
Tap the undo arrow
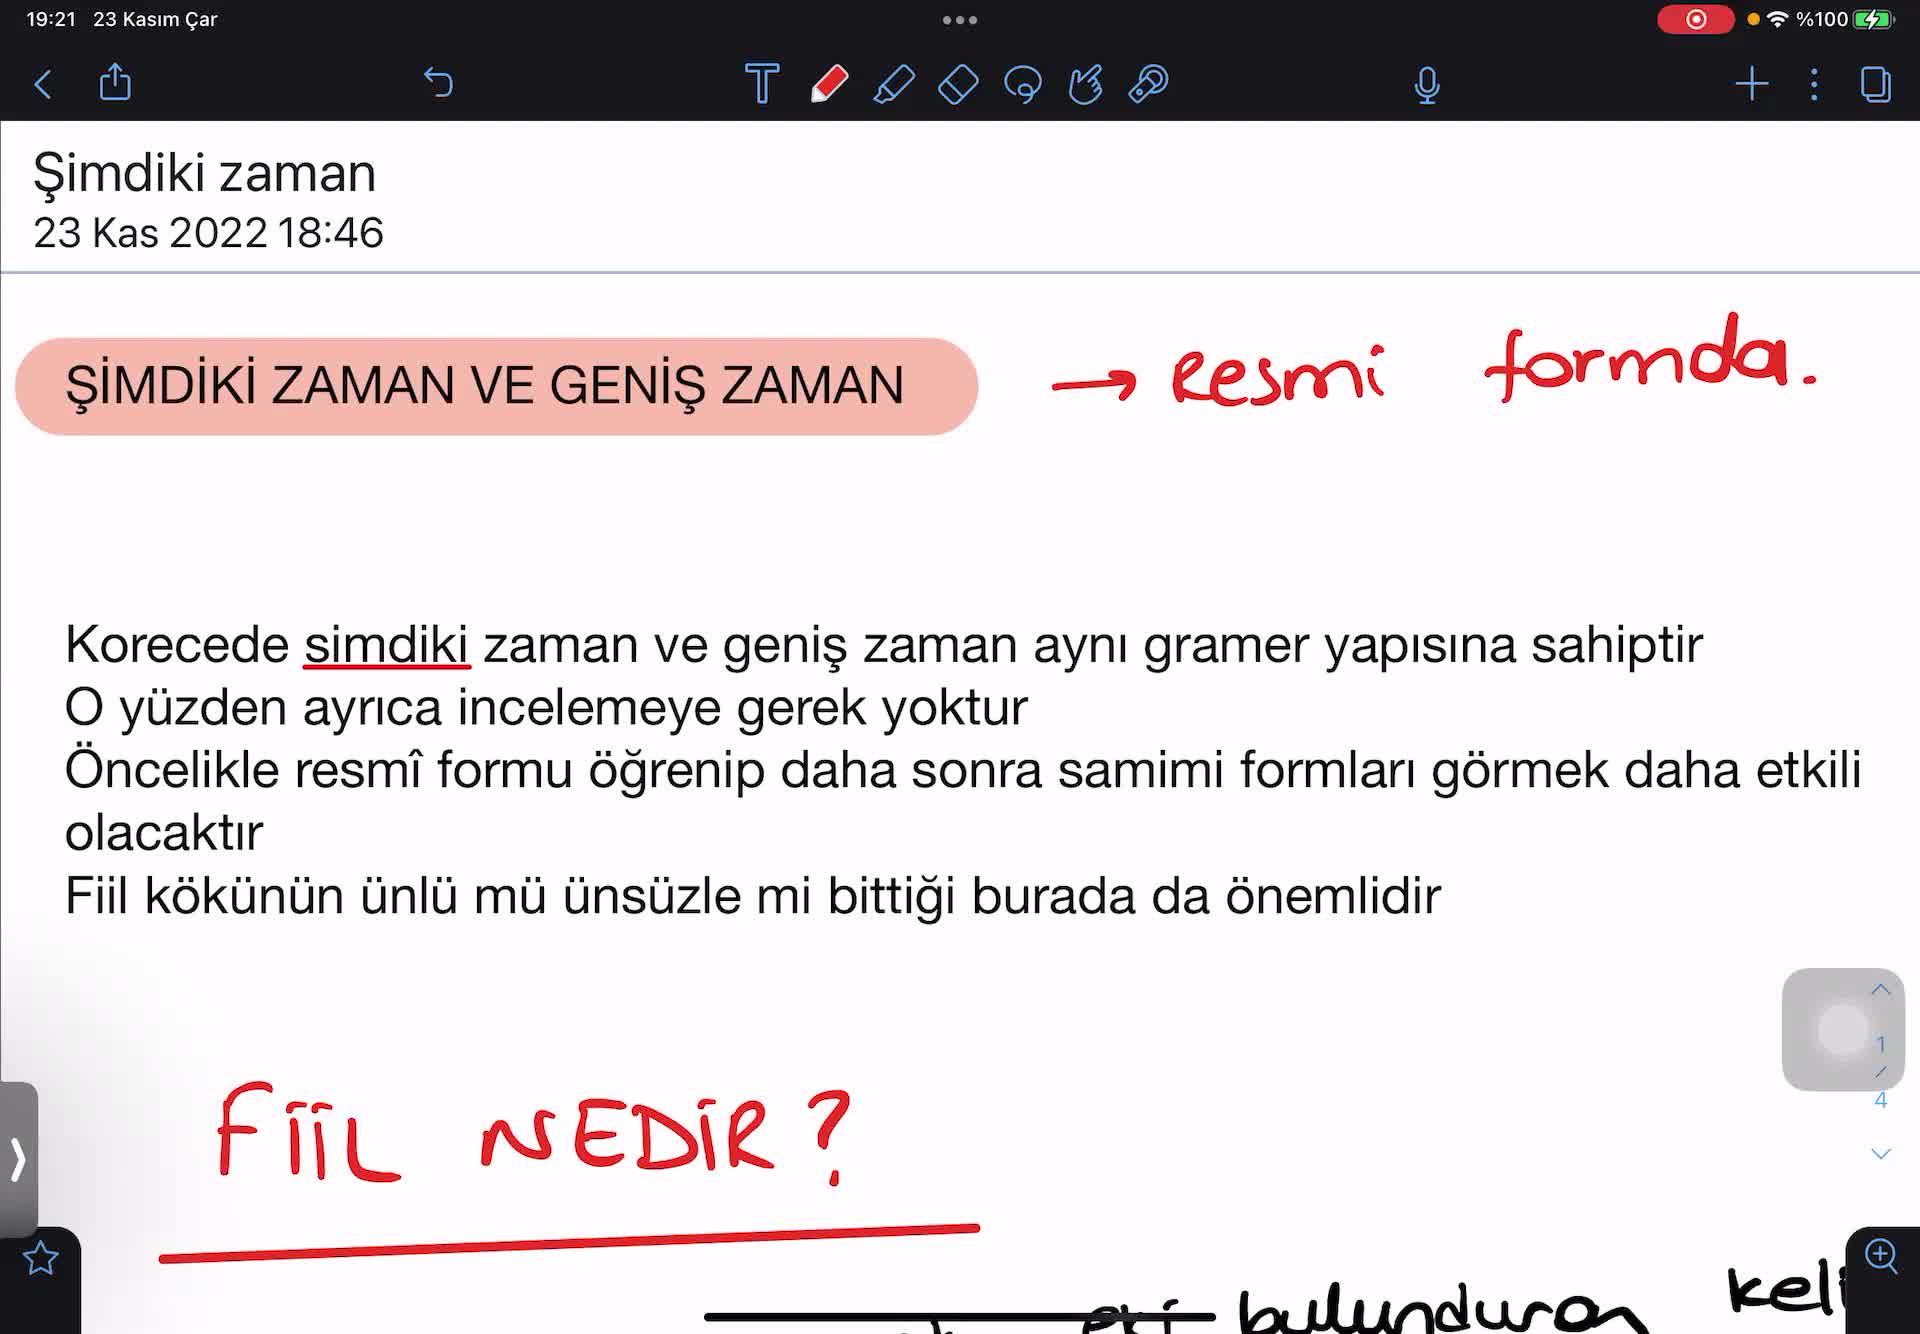click(438, 82)
